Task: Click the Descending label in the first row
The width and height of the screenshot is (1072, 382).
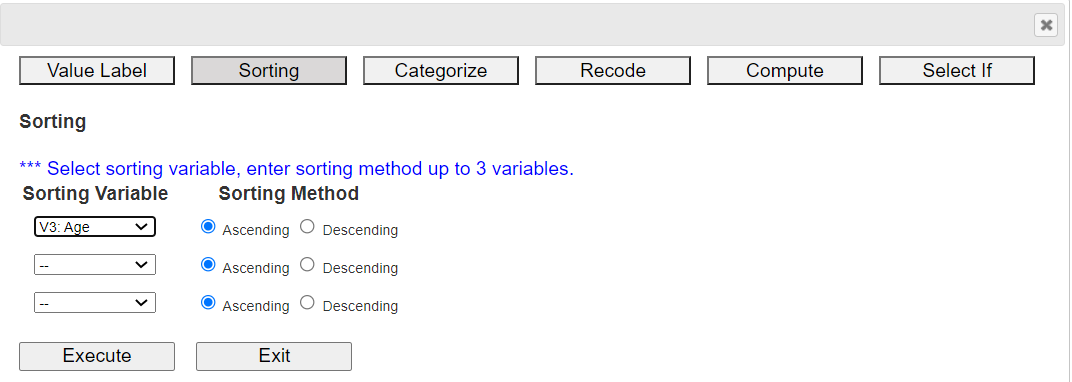Action: pos(360,230)
